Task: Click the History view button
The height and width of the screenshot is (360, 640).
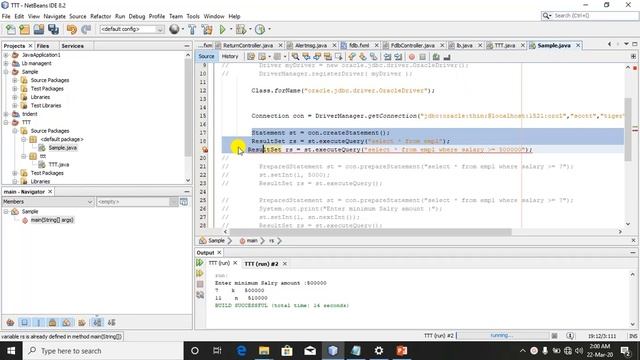Action: coord(230,56)
